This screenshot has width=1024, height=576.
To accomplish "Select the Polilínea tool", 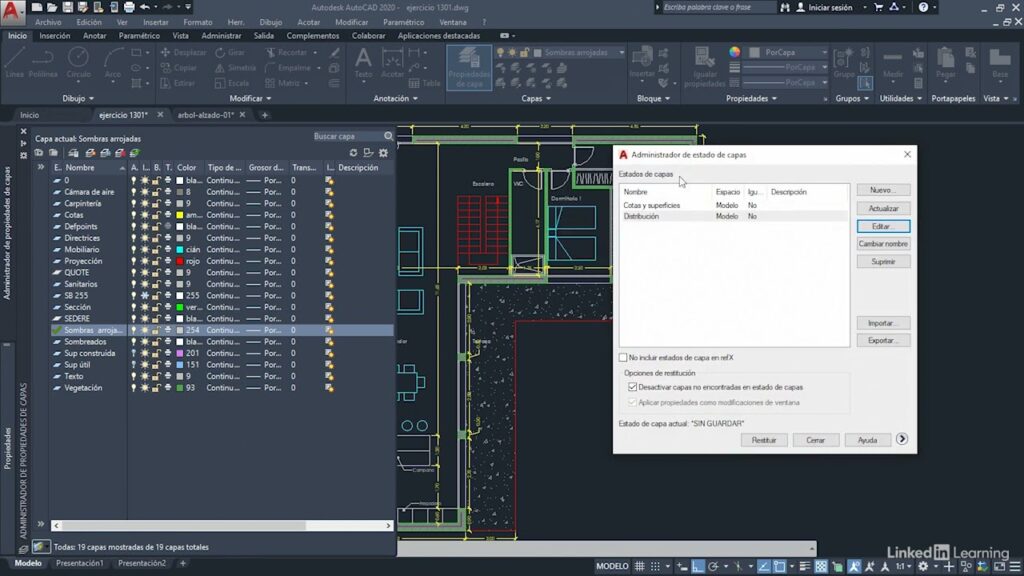I will [x=44, y=63].
